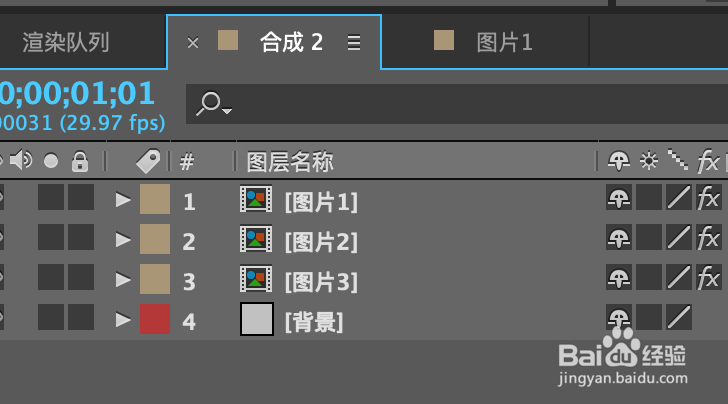This screenshot has height=404, width=728.
Task: Click the layer search field
Action: tap(450, 103)
